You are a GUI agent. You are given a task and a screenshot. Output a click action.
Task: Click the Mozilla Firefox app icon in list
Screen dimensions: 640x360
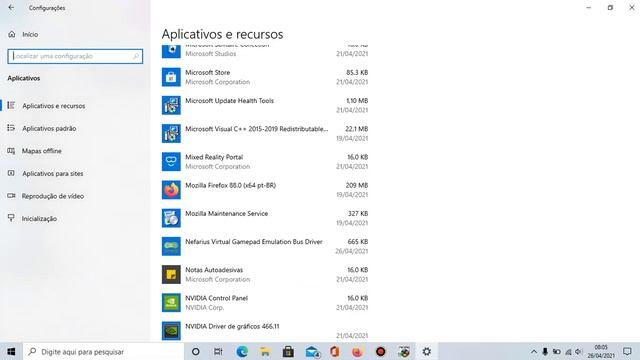[171, 190]
